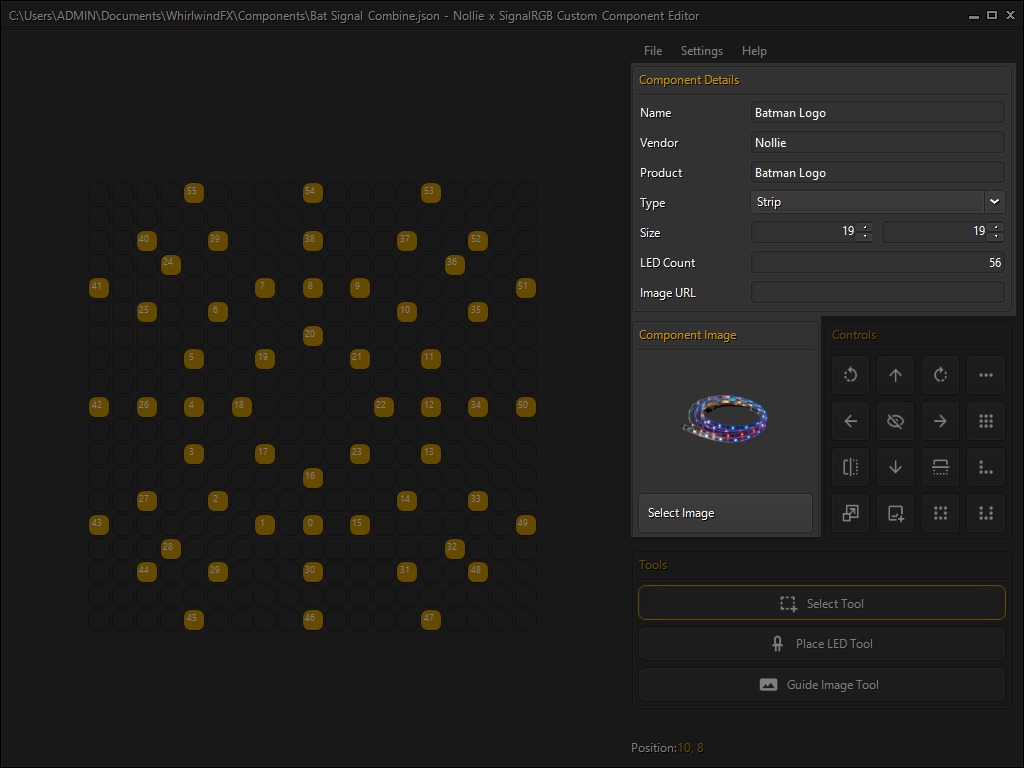
Task: Select LED number 38 on the grid
Action: click(x=313, y=240)
